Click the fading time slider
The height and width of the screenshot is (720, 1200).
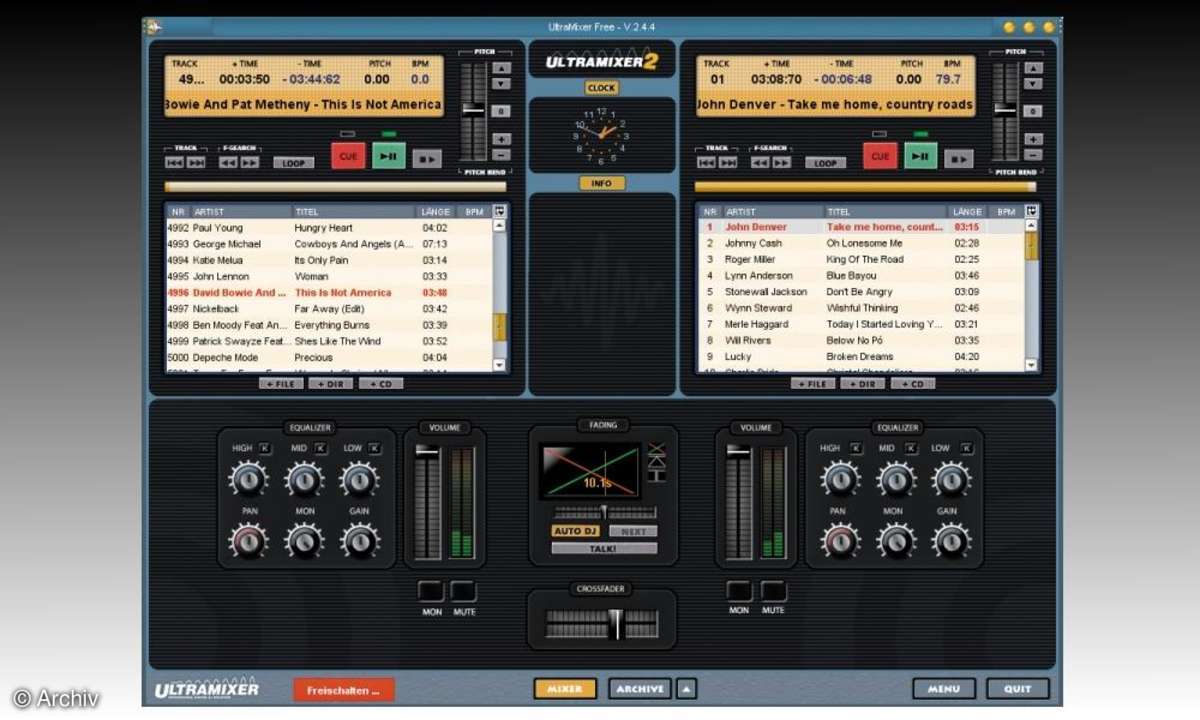(x=604, y=511)
